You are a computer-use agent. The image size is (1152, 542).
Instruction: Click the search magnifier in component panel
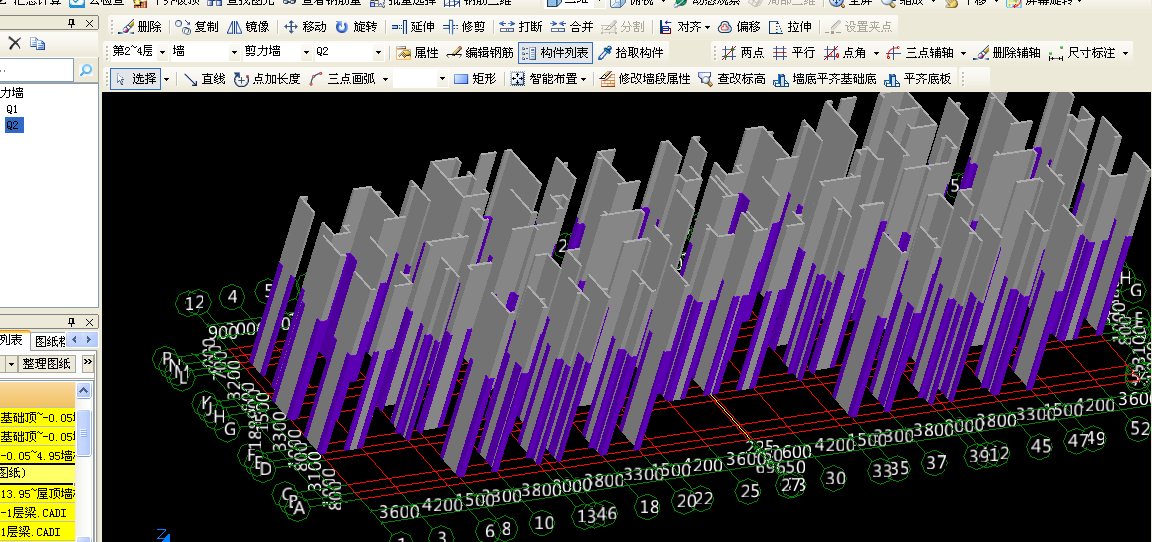coord(86,70)
